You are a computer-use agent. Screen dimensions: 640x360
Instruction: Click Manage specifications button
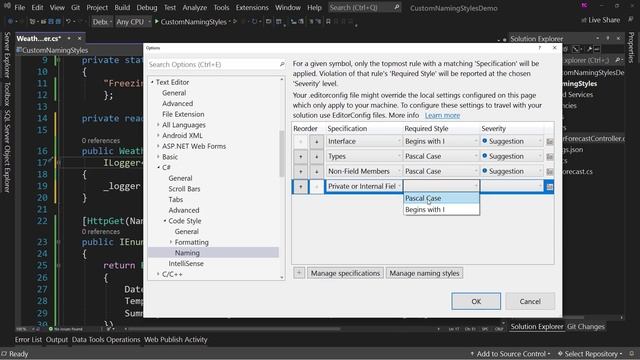pos(345,273)
